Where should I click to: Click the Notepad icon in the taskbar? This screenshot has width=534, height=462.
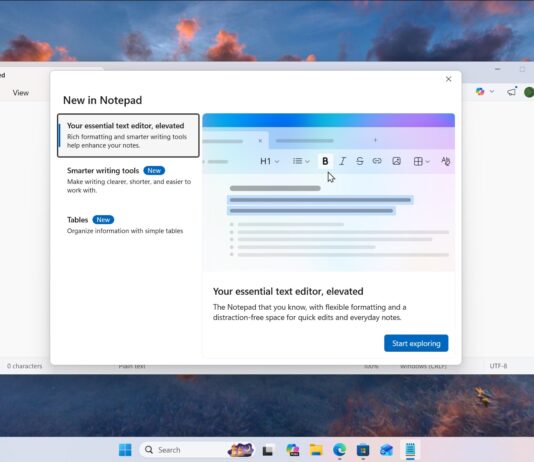pyautogui.click(x=410, y=450)
